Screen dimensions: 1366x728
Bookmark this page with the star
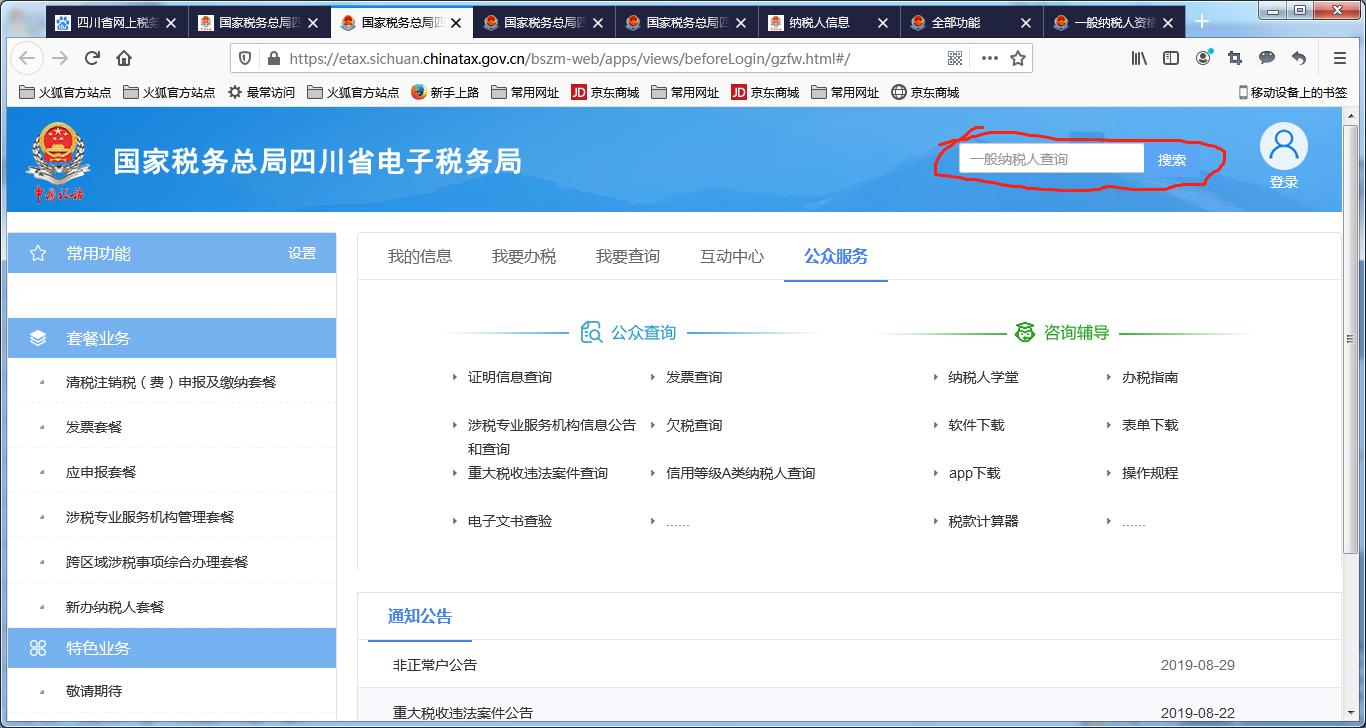click(1020, 58)
